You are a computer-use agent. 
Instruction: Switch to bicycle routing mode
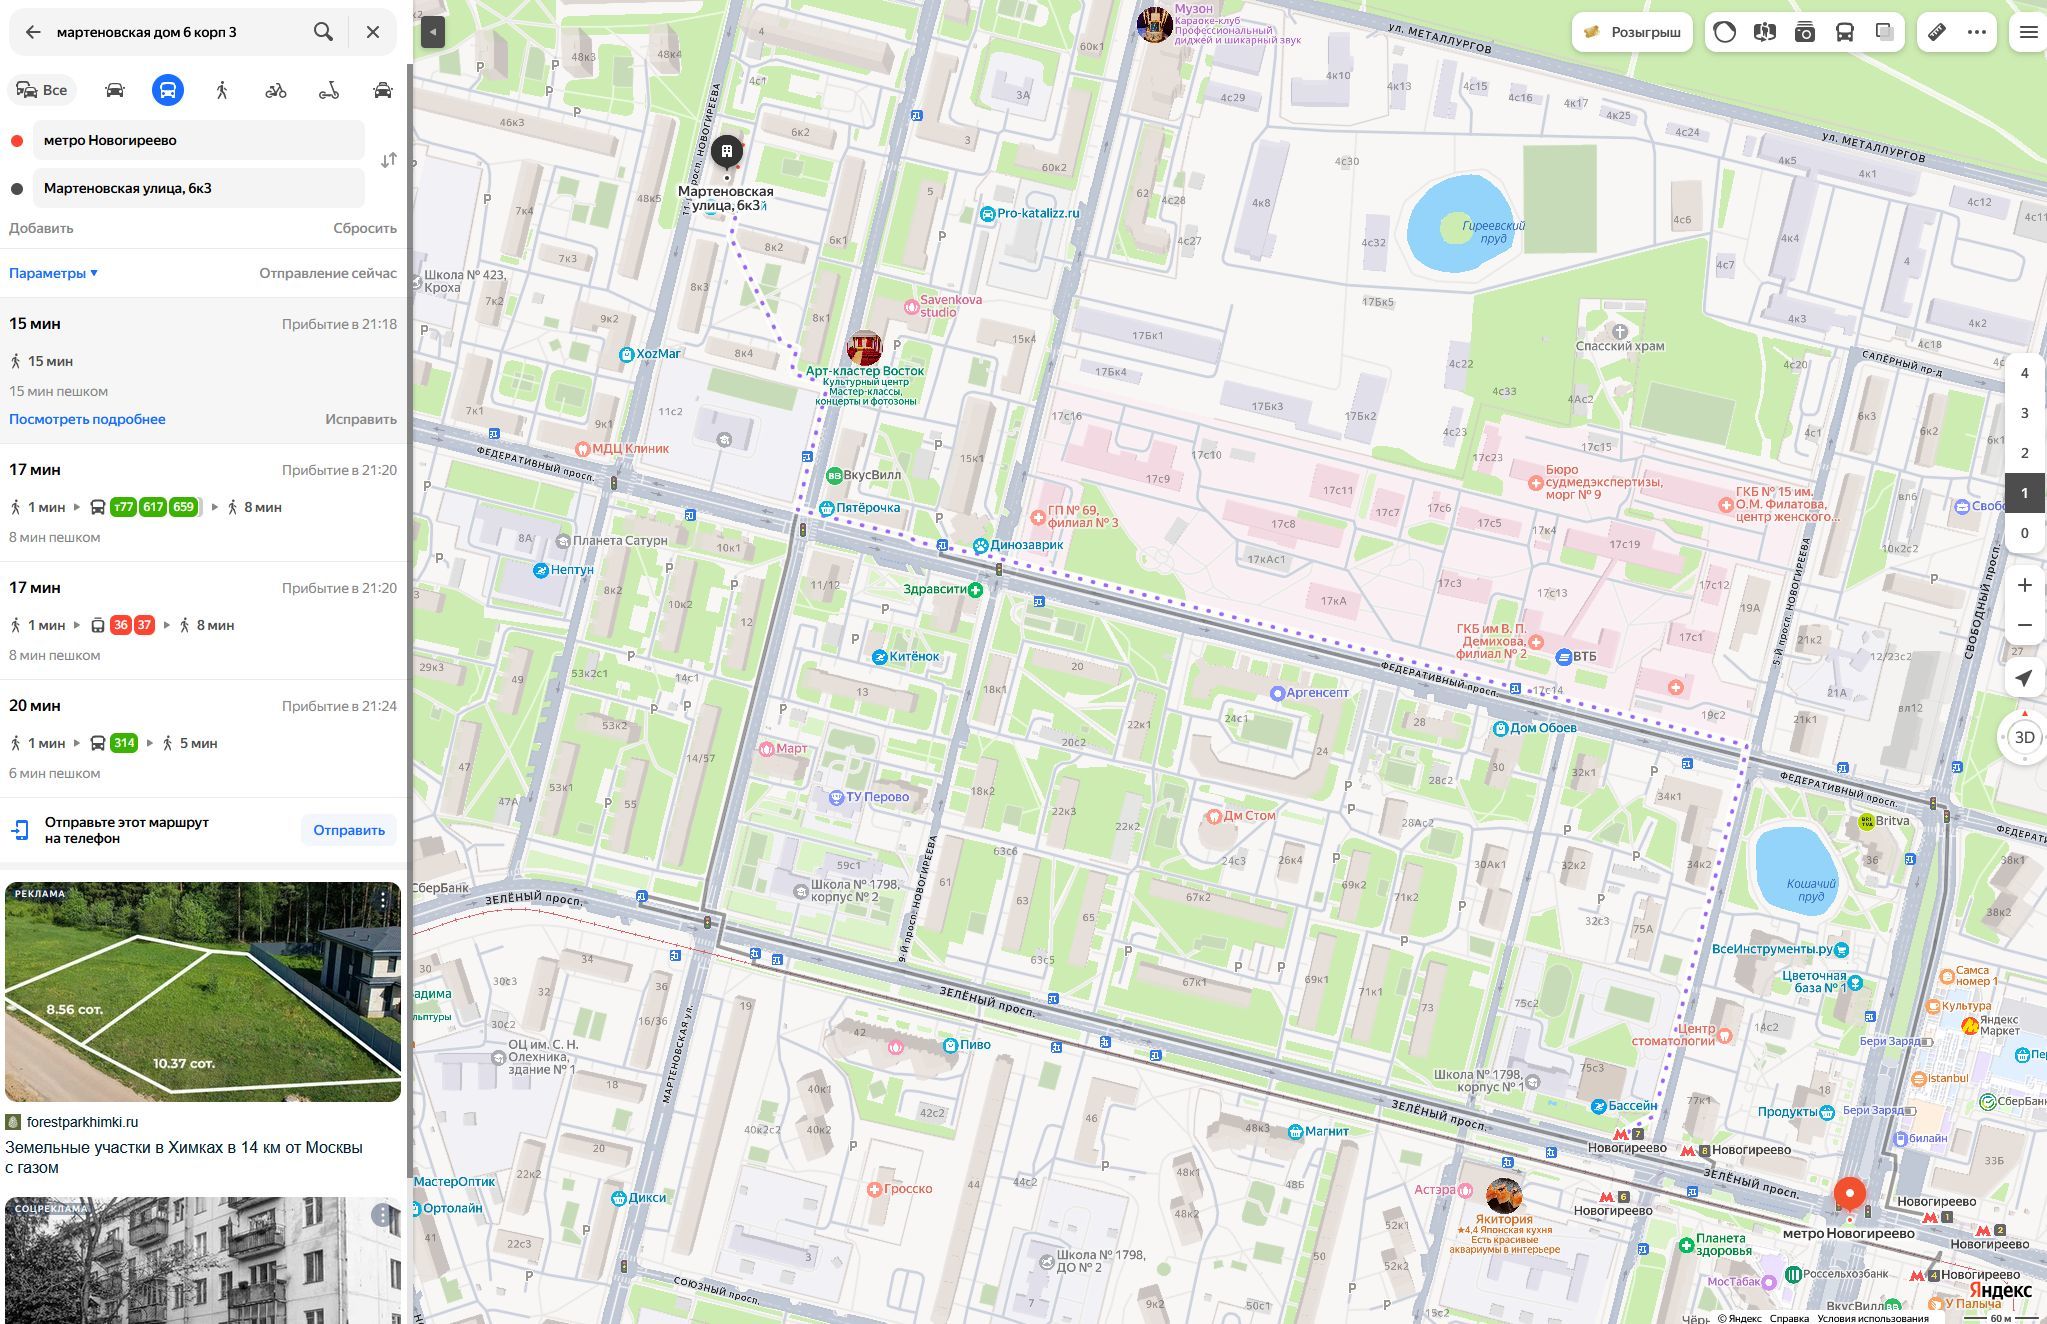pos(276,89)
